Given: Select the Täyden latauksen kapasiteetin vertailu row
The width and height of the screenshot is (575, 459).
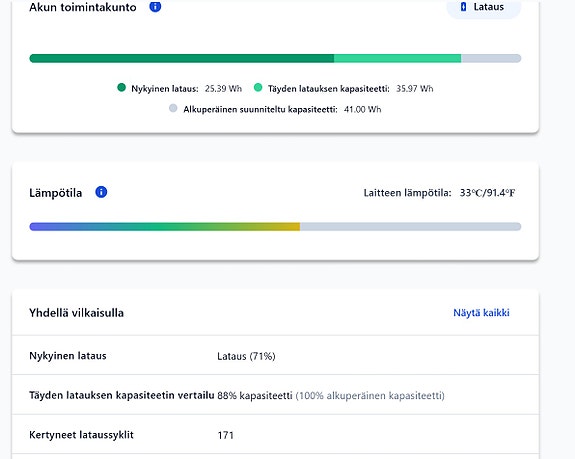Looking at the screenshot, I should [275, 395].
